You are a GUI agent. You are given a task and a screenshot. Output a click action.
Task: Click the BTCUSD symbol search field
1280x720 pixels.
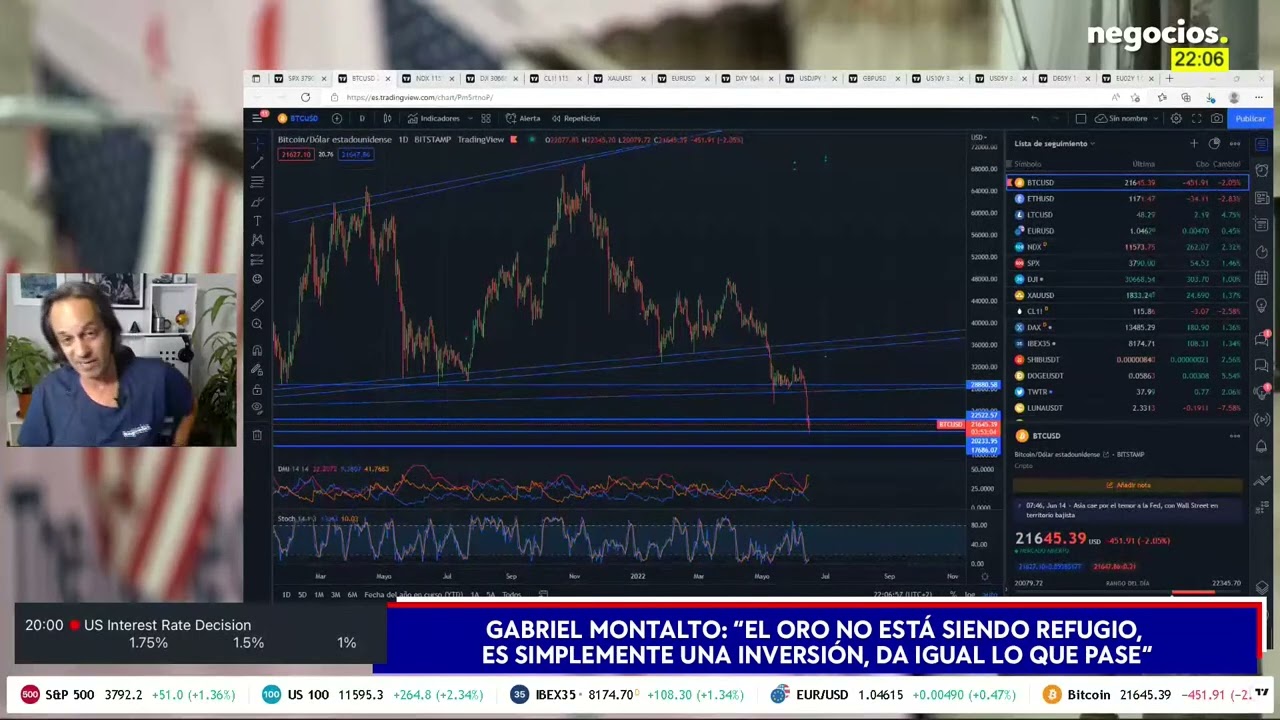299,118
